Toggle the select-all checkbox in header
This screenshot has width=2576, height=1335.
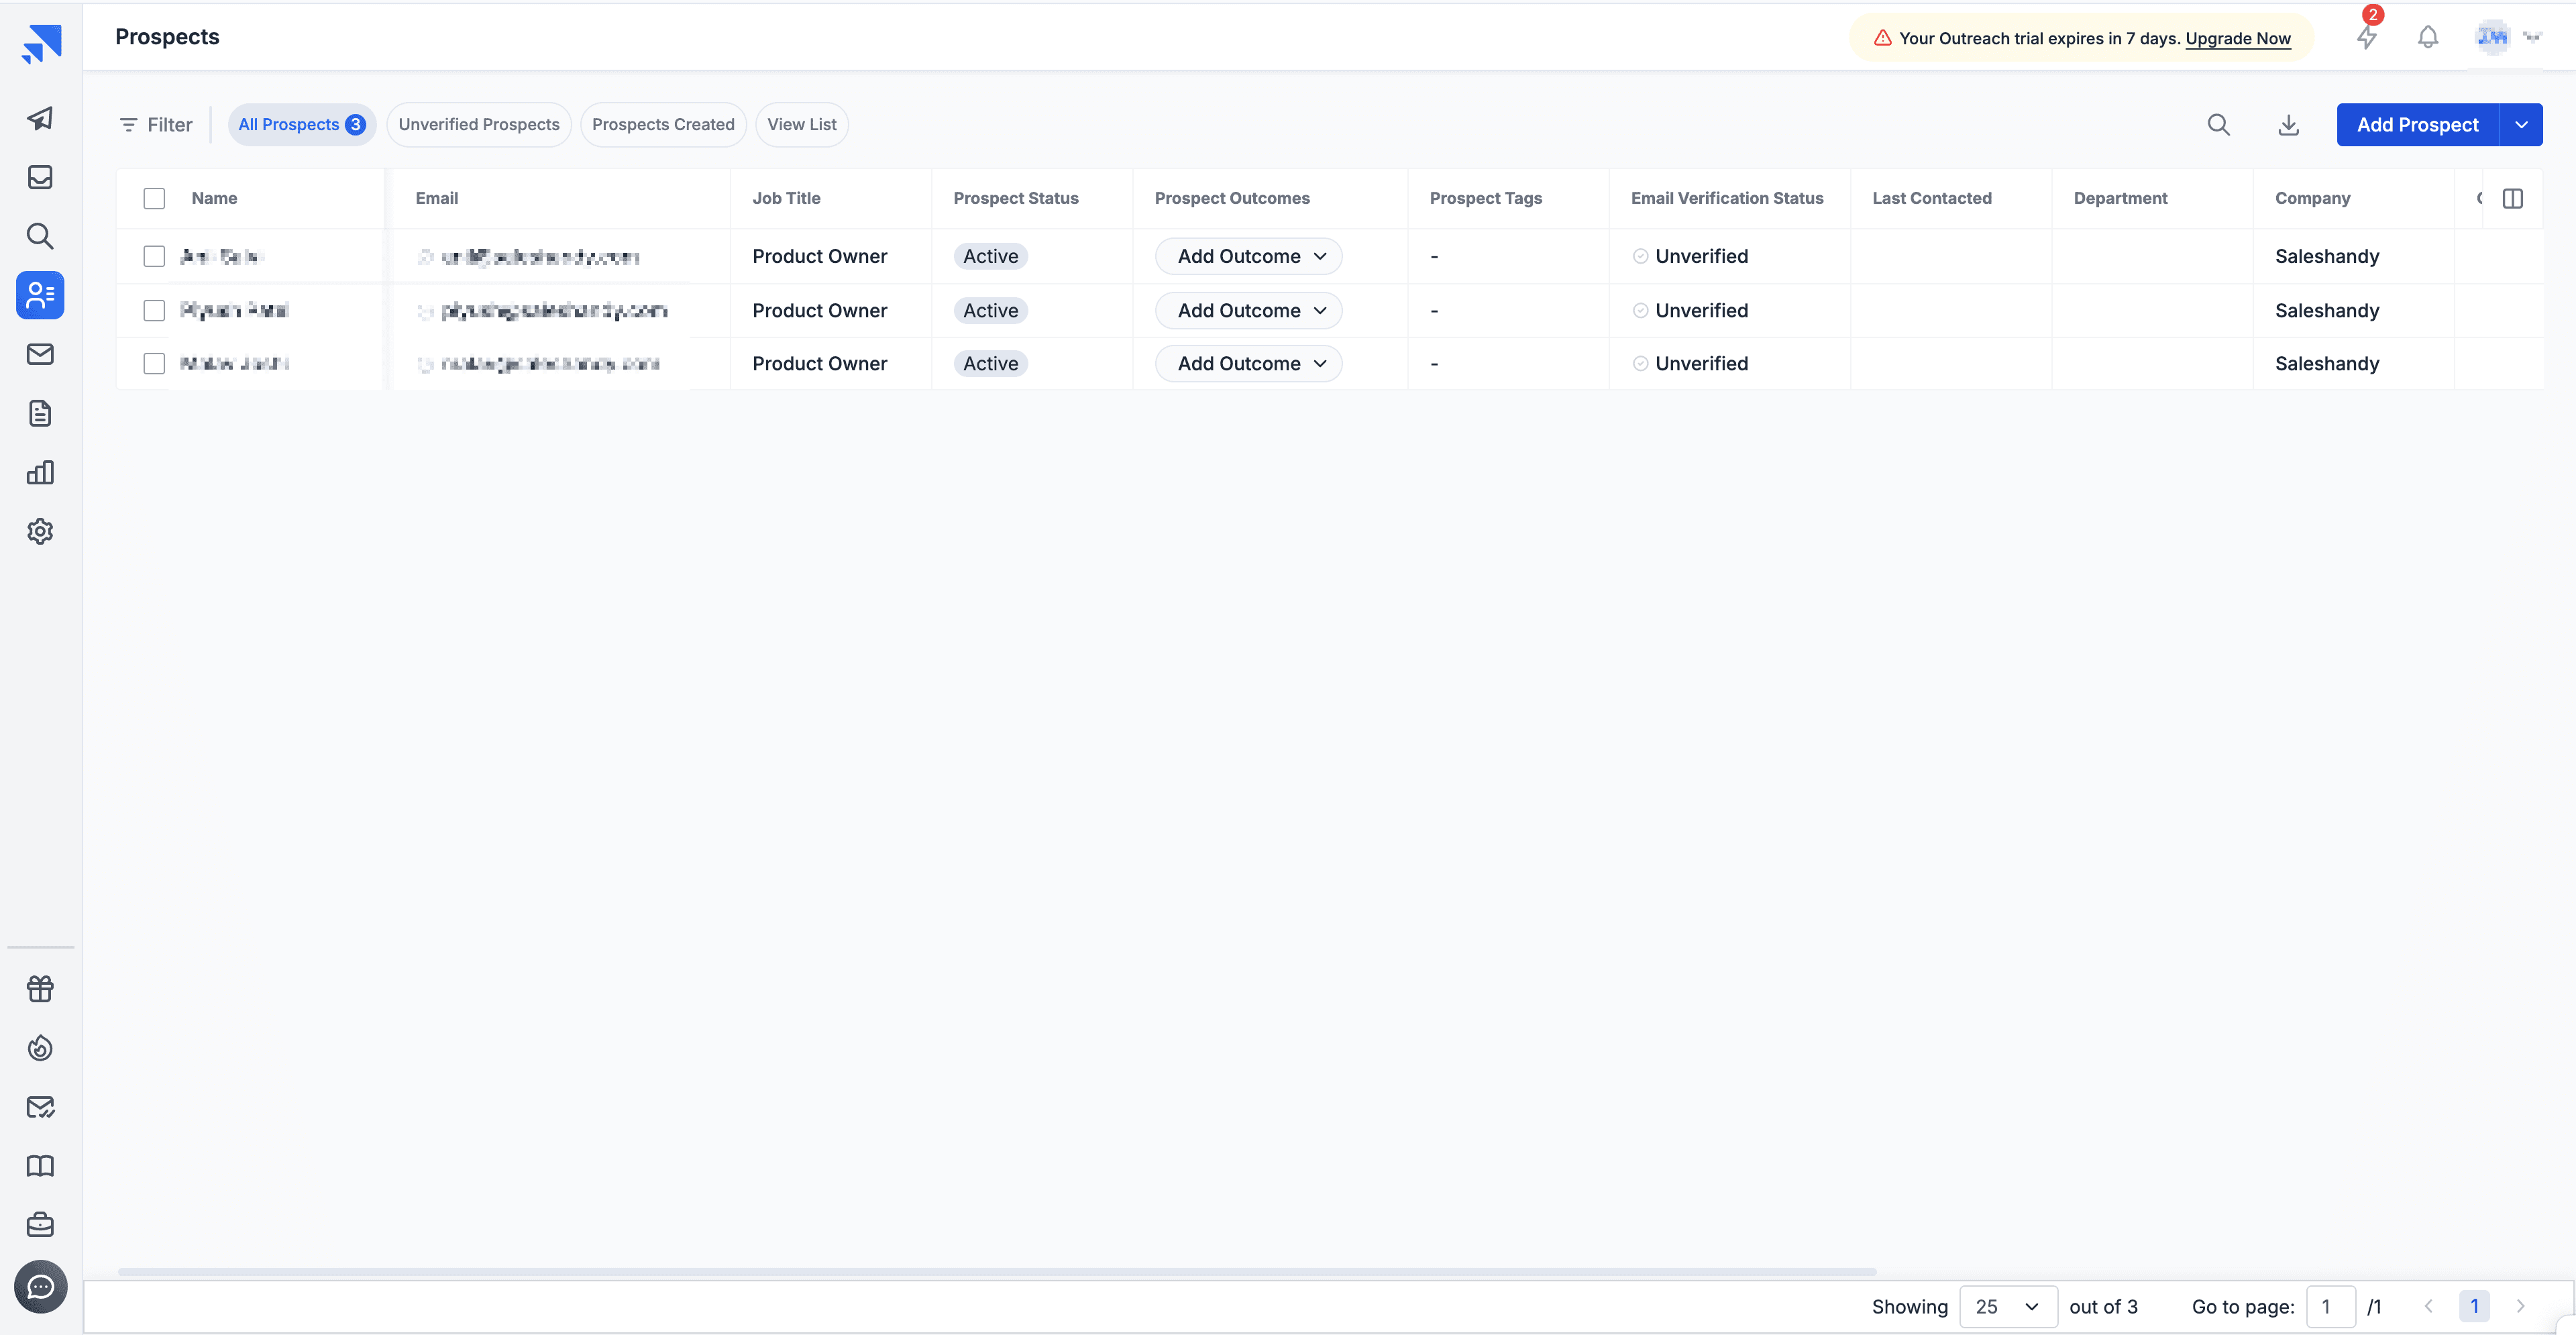click(154, 198)
